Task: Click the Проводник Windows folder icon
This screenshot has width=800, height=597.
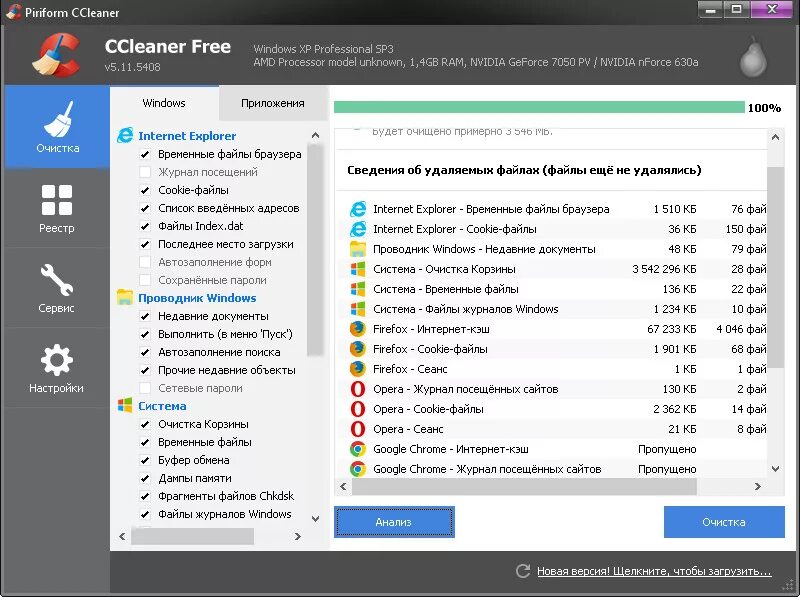Action: [x=125, y=297]
